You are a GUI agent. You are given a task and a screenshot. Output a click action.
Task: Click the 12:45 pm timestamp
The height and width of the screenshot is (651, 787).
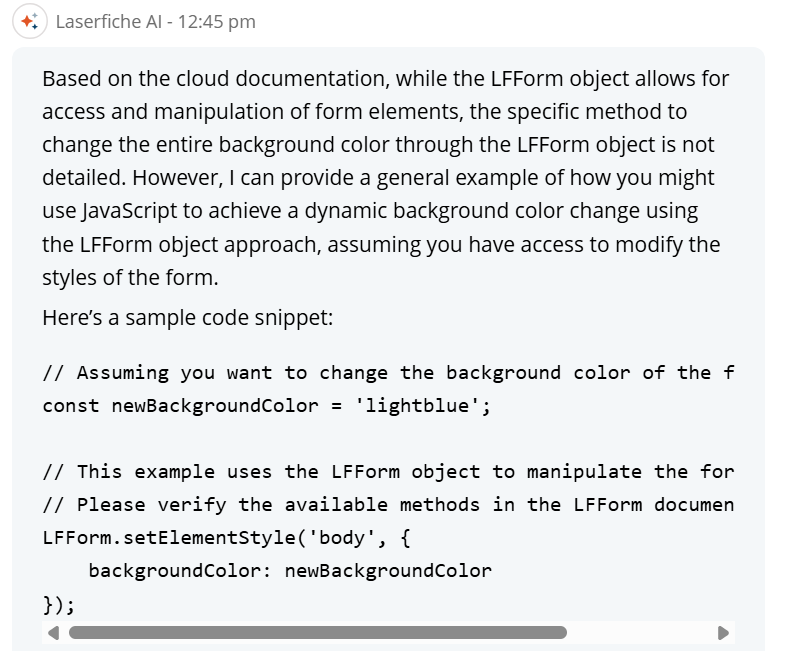tap(217, 22)
